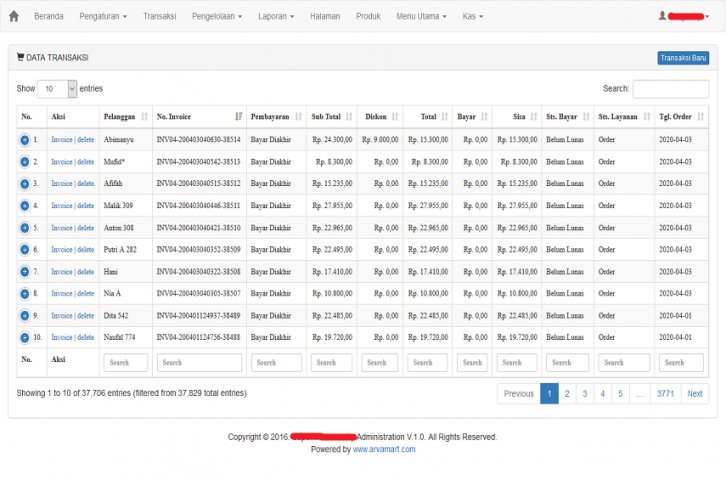Go to pagination page 4

click(x=602, y=394)
